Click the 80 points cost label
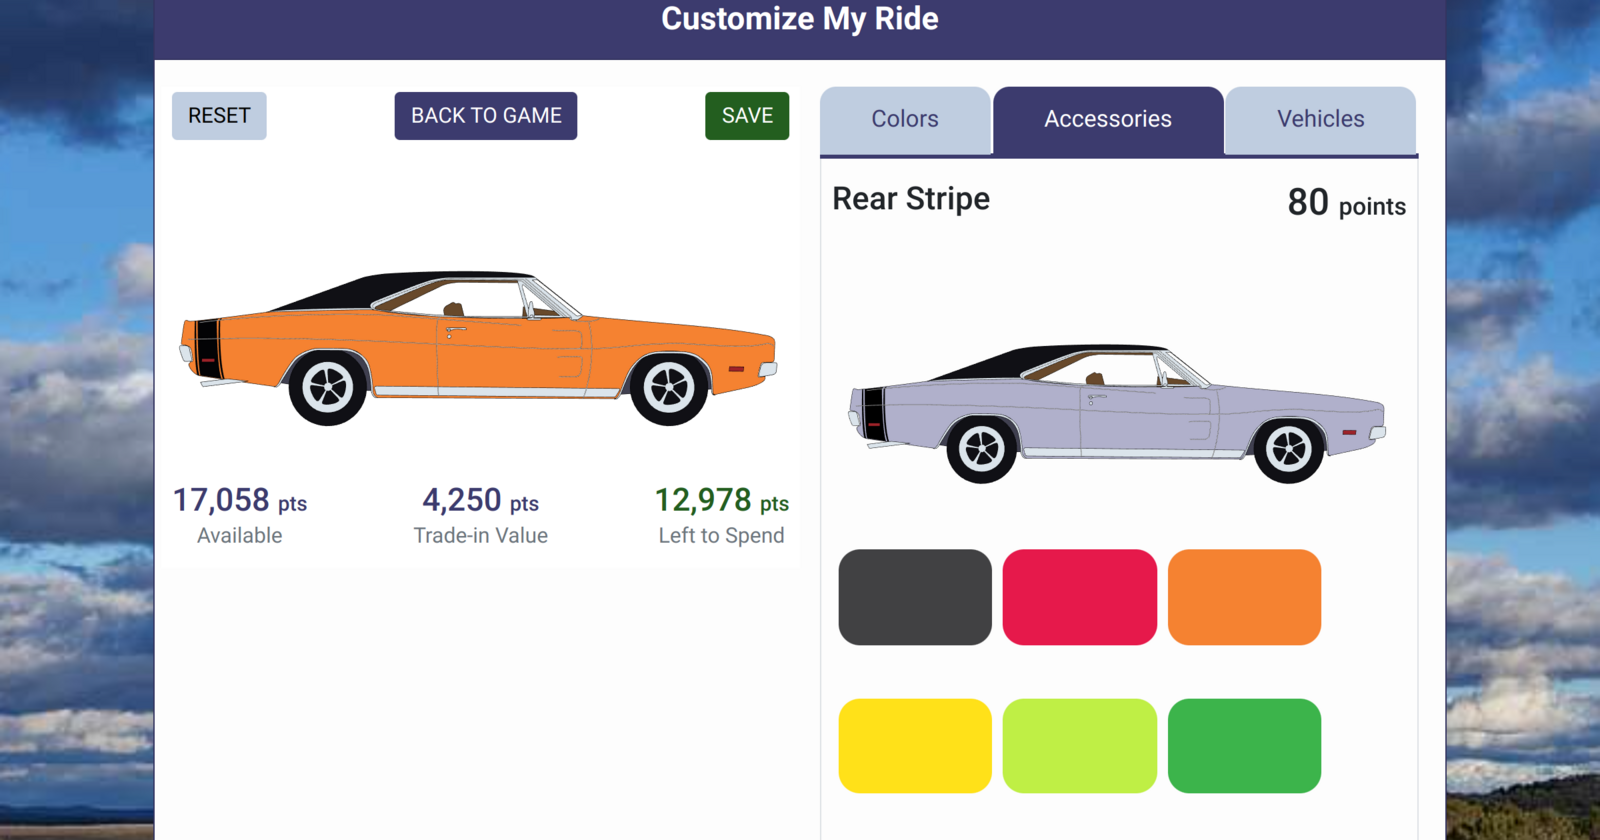The image size is (1600, 840). tap(1346, 203)
